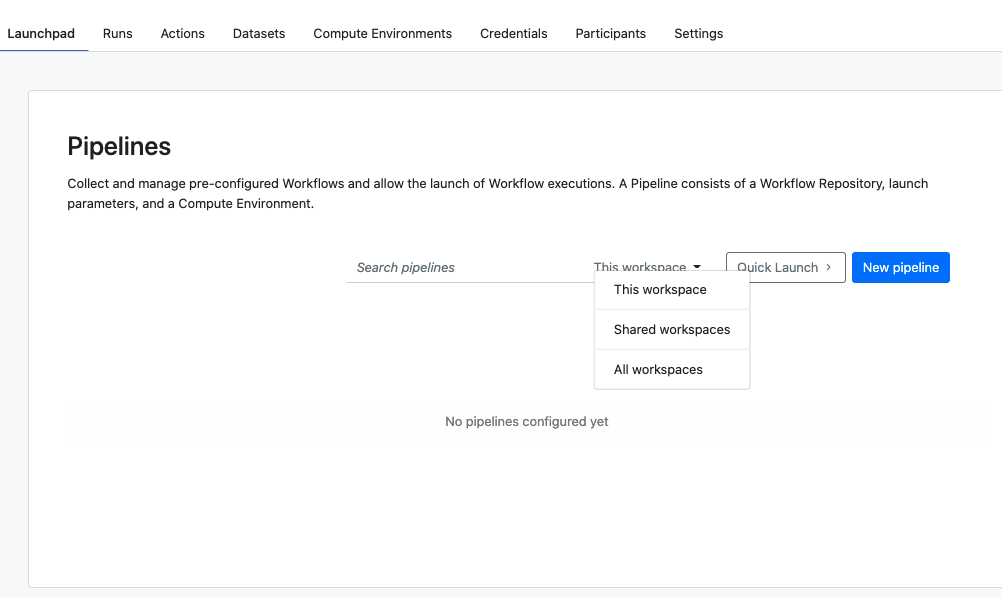The height and width of the screenshot is (598, 1002).
Task: Open the Actions tab
Action: [x=183, y=33]
